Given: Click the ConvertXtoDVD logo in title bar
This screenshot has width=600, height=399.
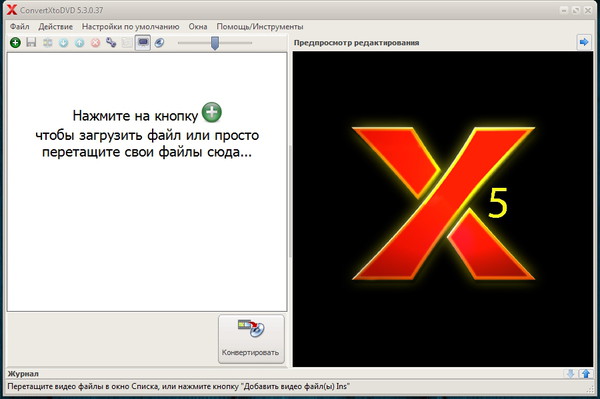Looking at the screenshot, I should tap(12, 10).
